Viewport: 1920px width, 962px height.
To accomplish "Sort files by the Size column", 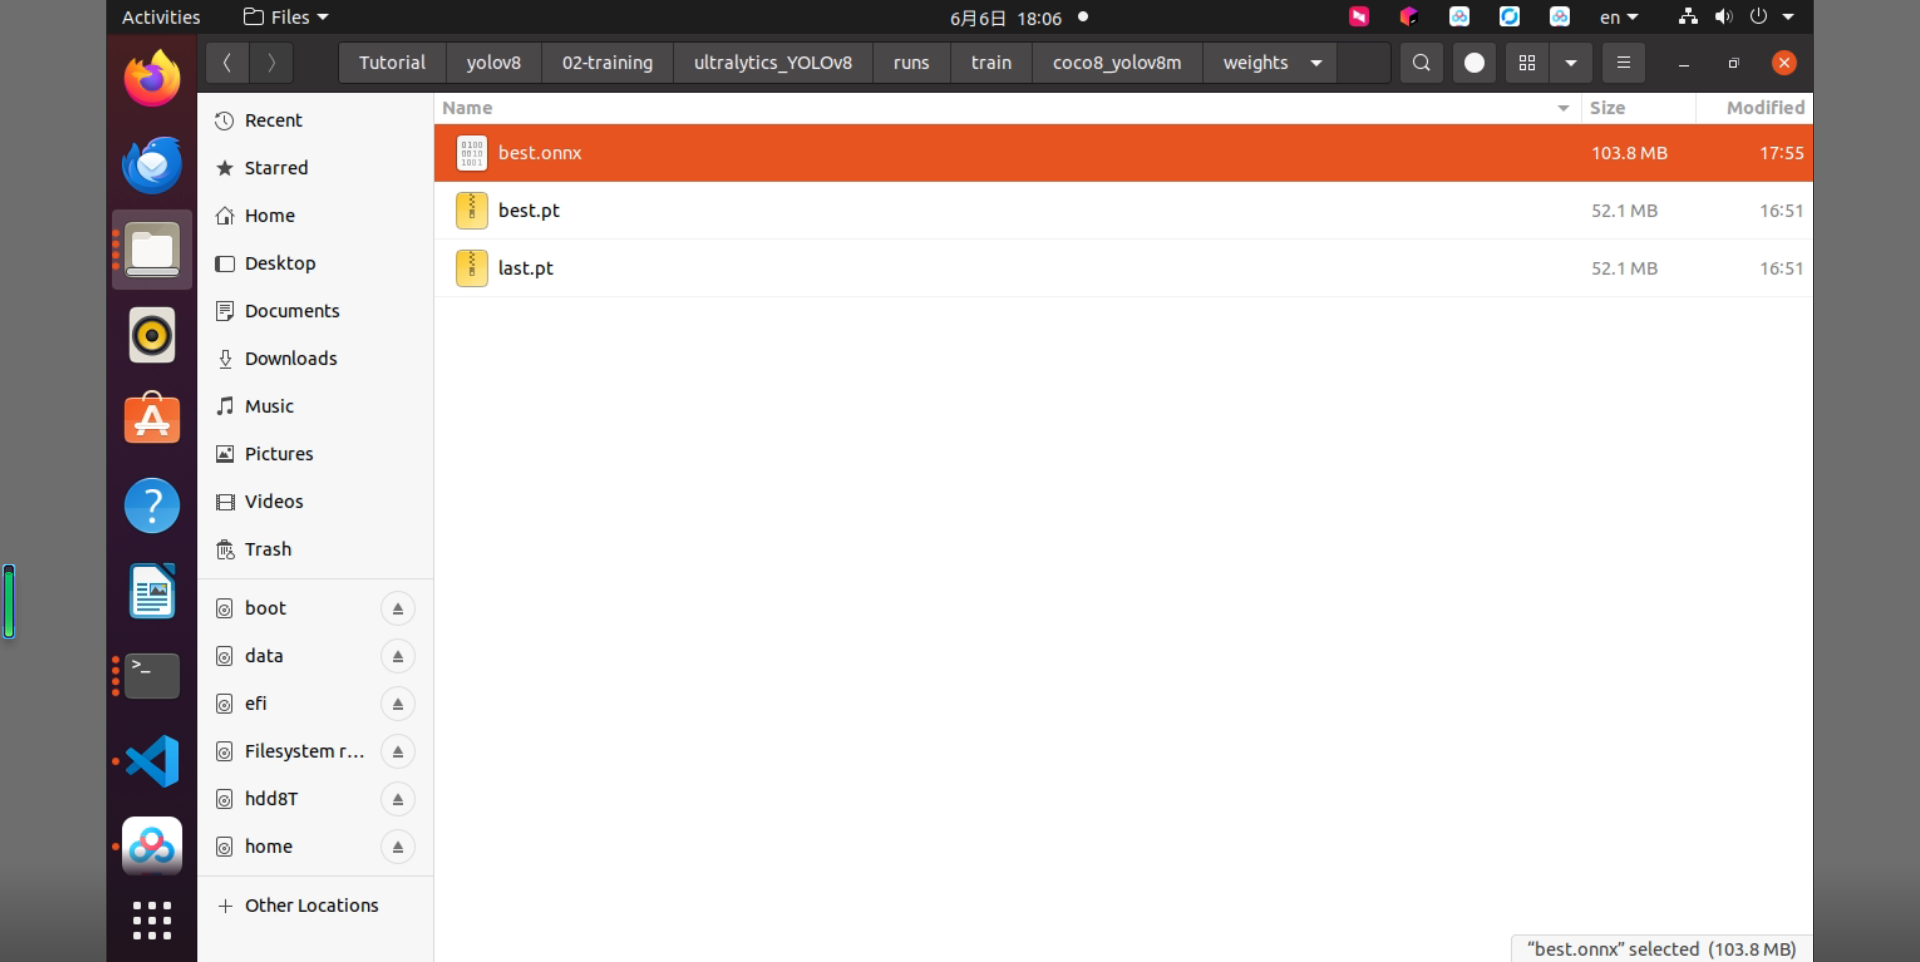I will point(1607,108).
